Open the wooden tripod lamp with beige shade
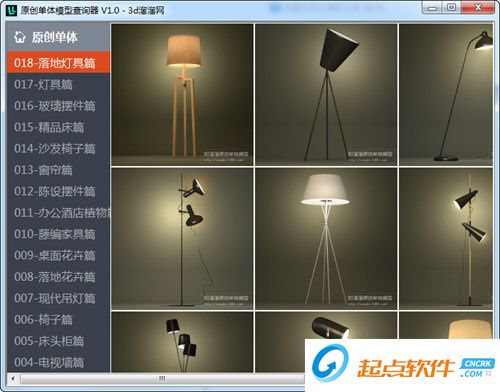 pos(182,95)
